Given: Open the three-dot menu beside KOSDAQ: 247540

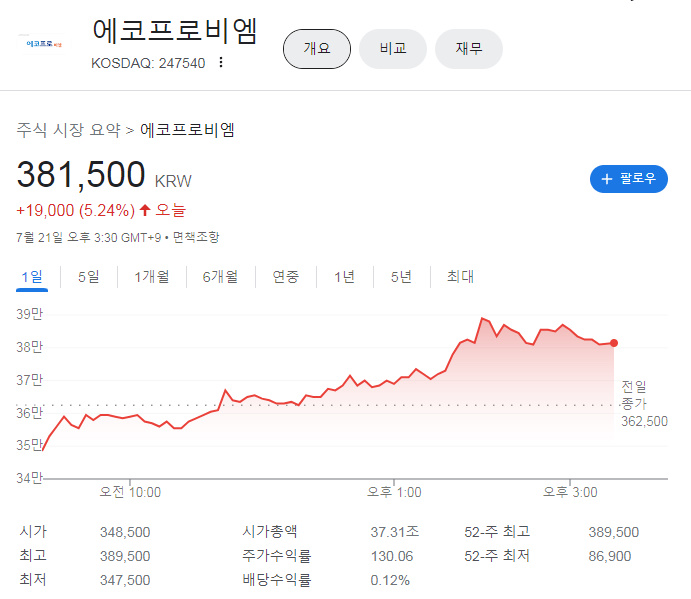Looking at the screenshot, I should 221,62.
